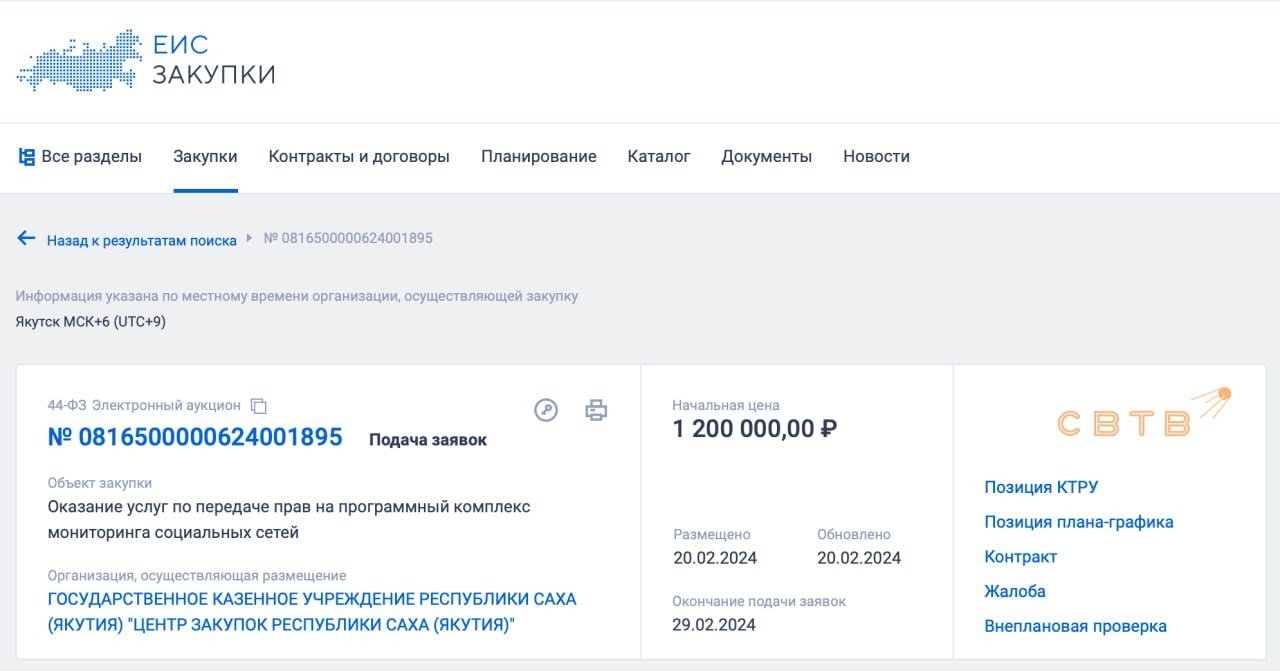
Task: Click the Подача заявок status label
Action: coord(428,440)
